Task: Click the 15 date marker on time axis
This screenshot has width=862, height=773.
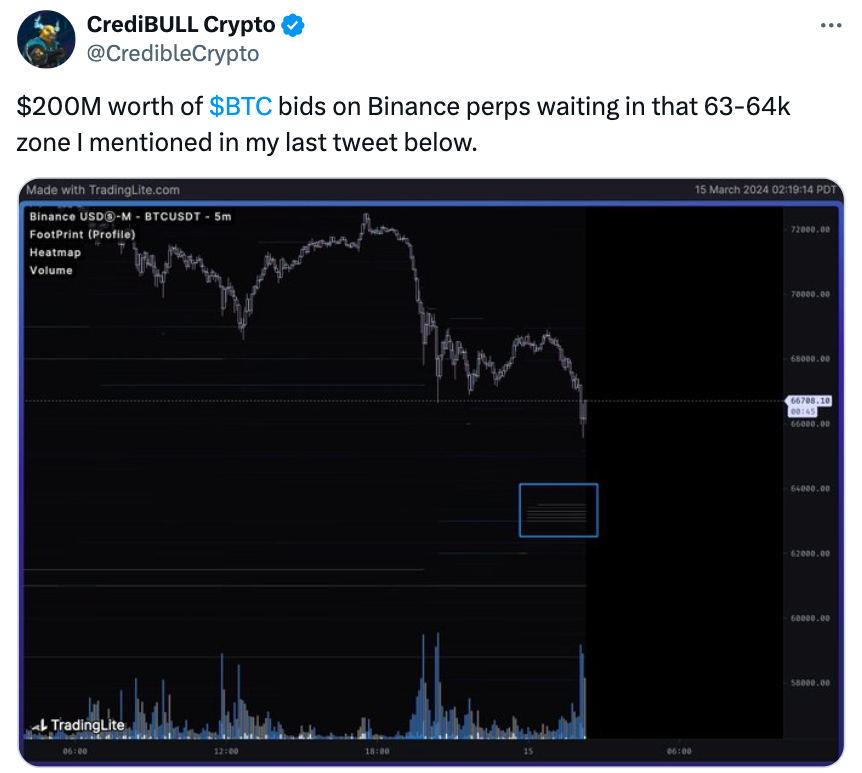Action: [528, 751]
